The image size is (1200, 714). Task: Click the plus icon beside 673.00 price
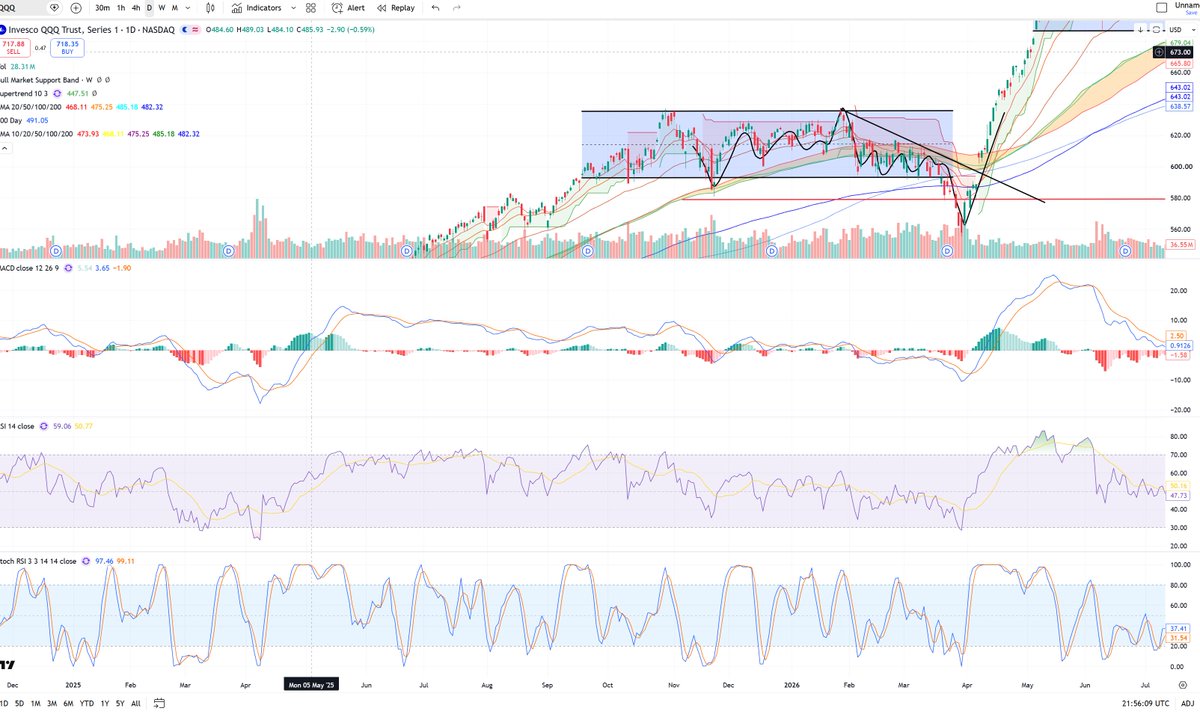1158,51
